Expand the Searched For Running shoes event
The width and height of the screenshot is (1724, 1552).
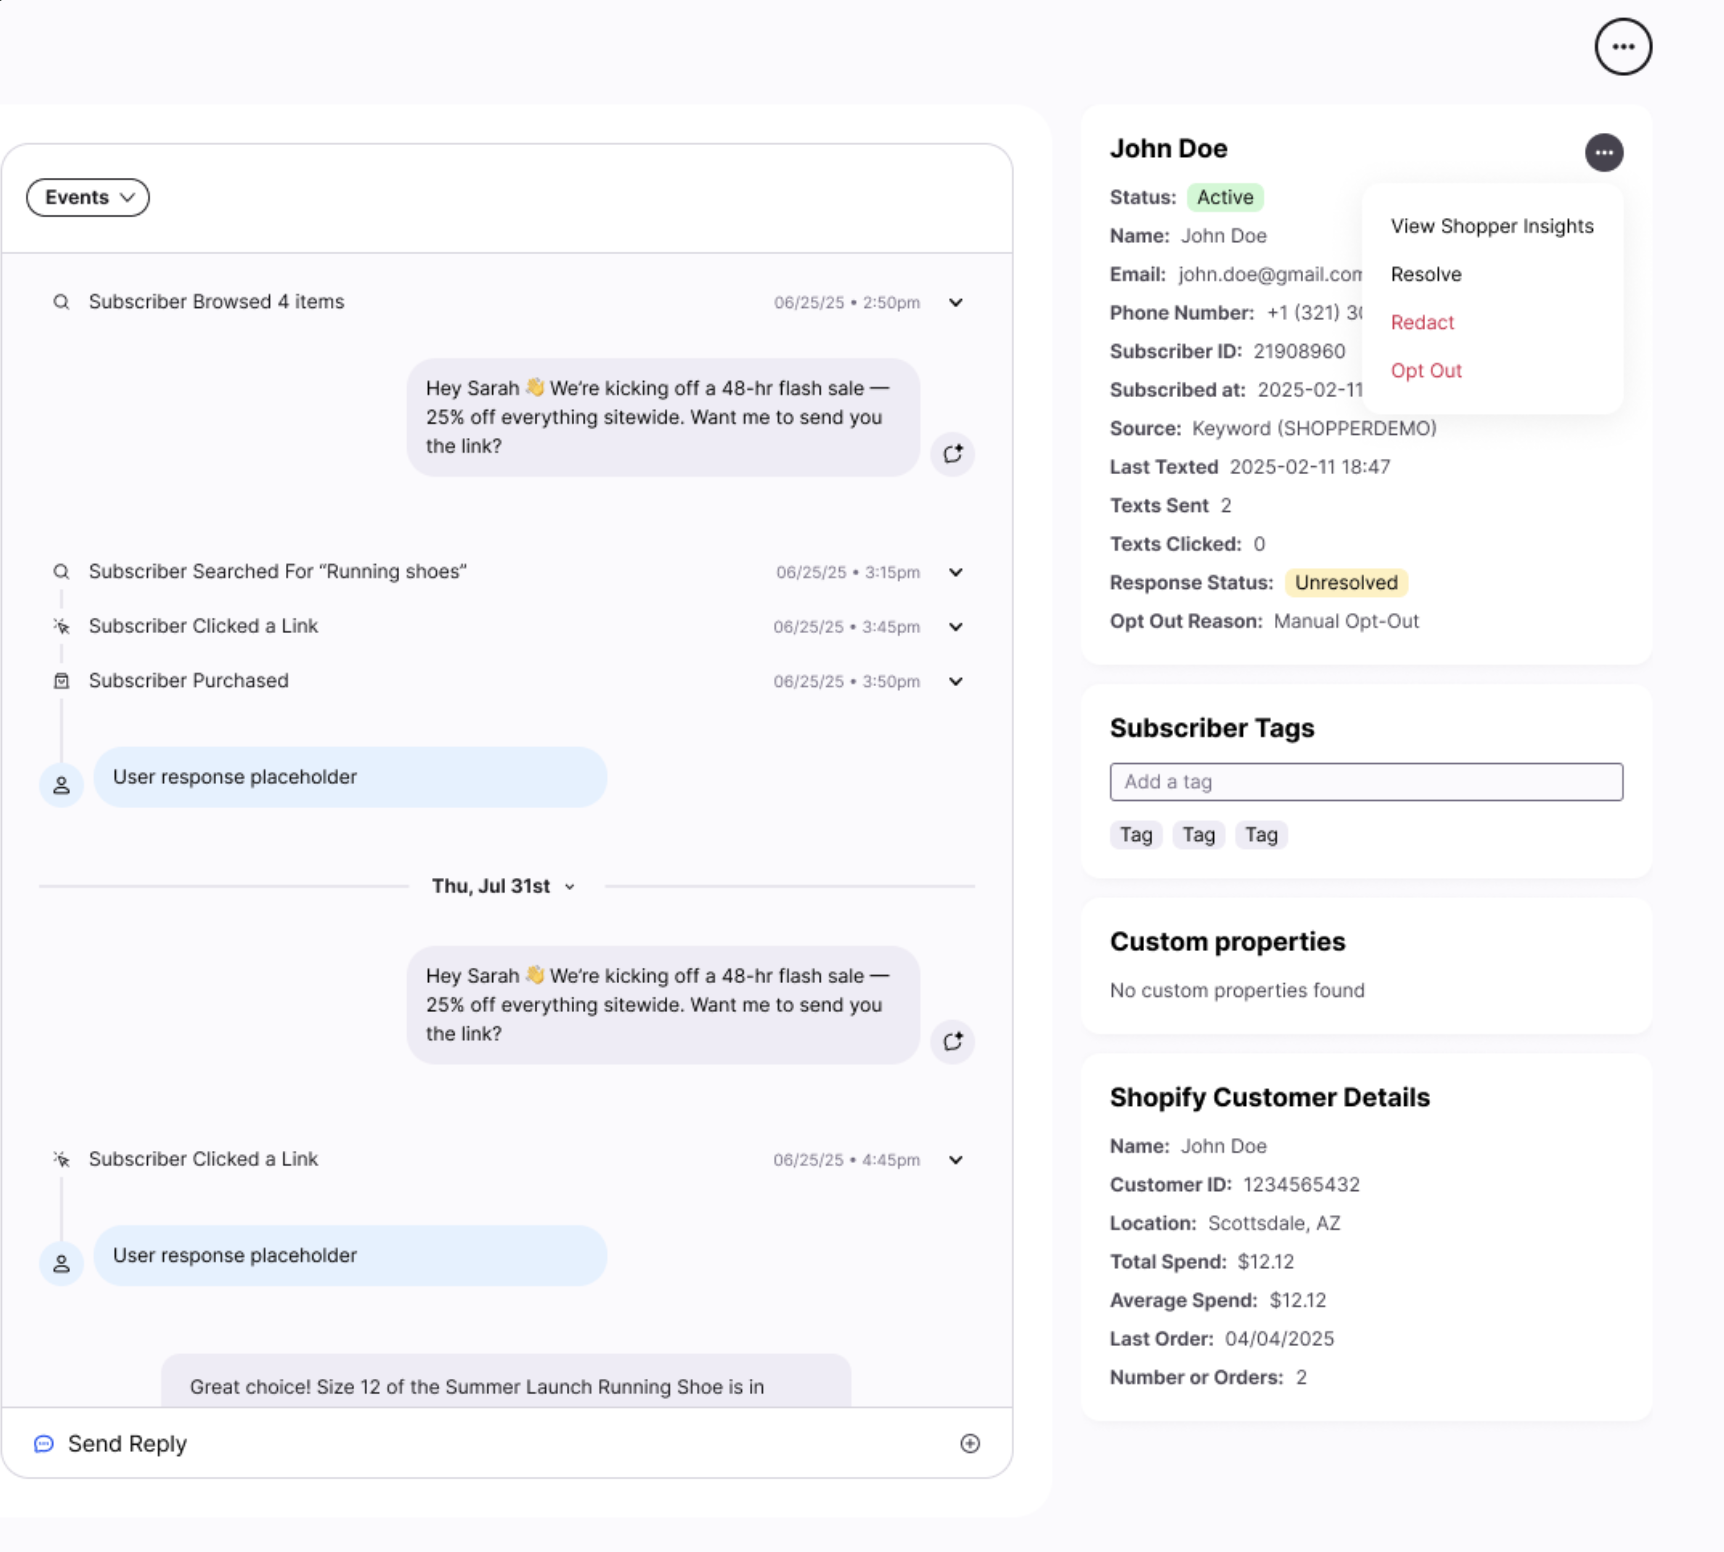click(955, 572)
